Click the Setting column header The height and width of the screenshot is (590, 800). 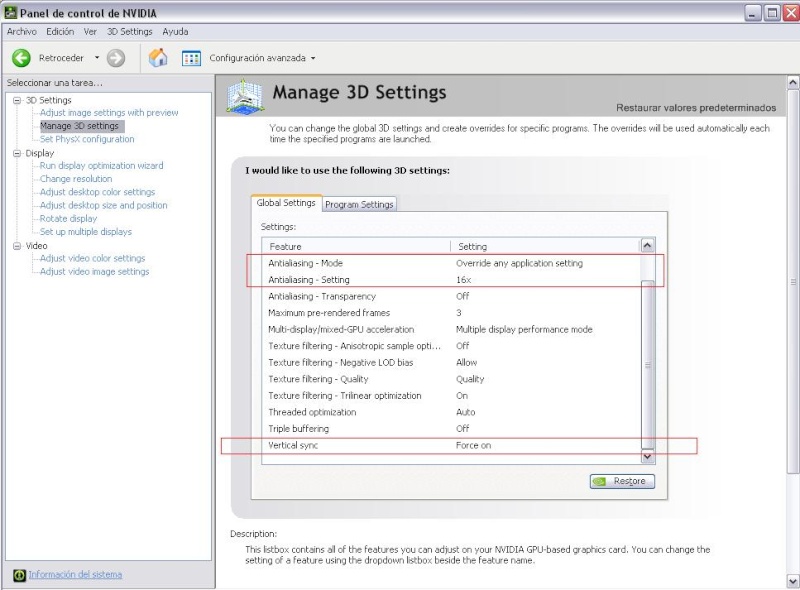pos(545,247)
